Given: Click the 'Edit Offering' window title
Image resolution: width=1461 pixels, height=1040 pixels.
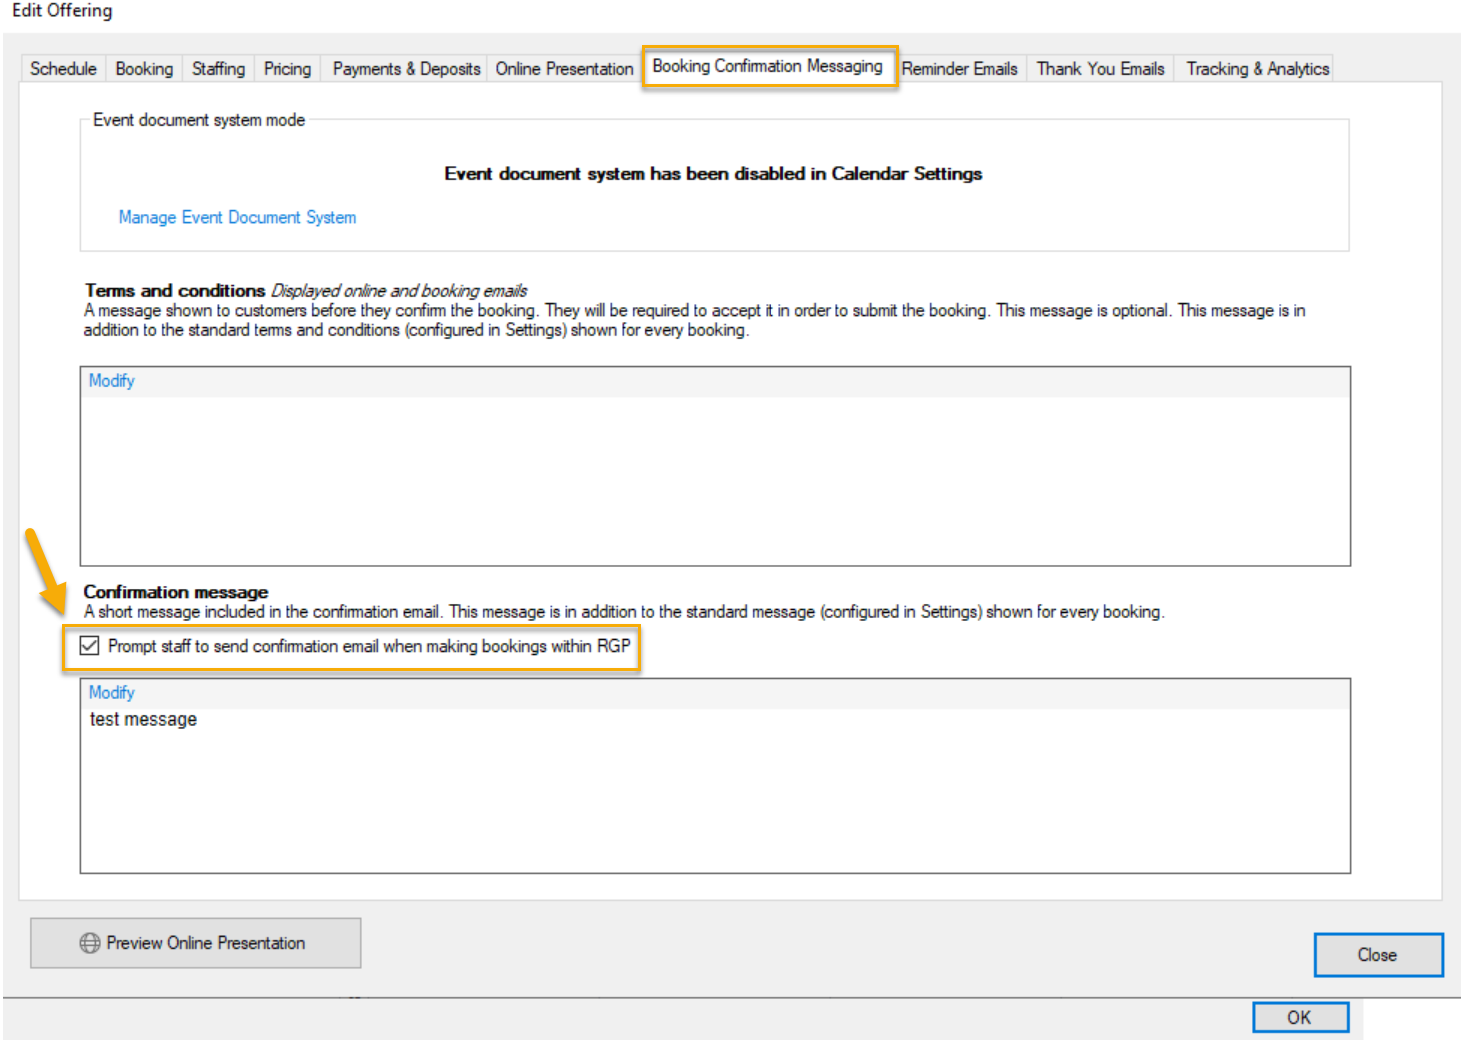Looking at the screenshot, I should 62,11.
